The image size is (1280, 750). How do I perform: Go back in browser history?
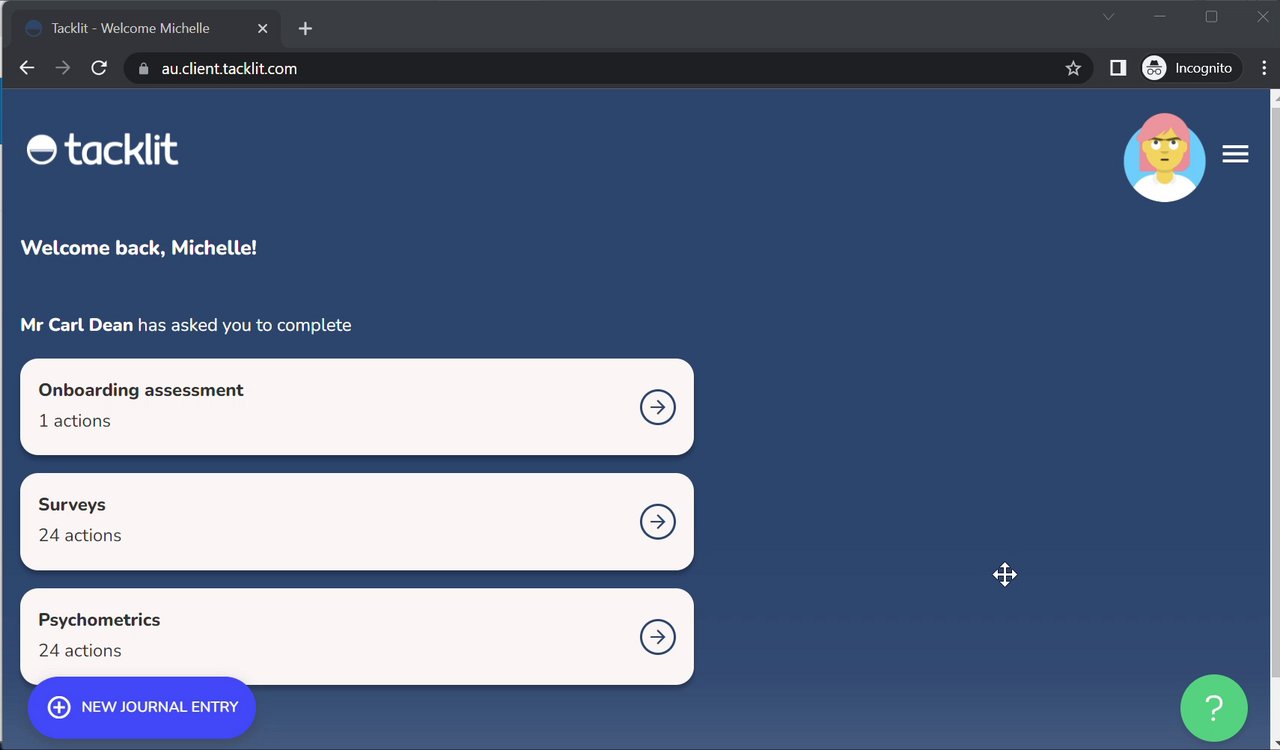point(27,68)
